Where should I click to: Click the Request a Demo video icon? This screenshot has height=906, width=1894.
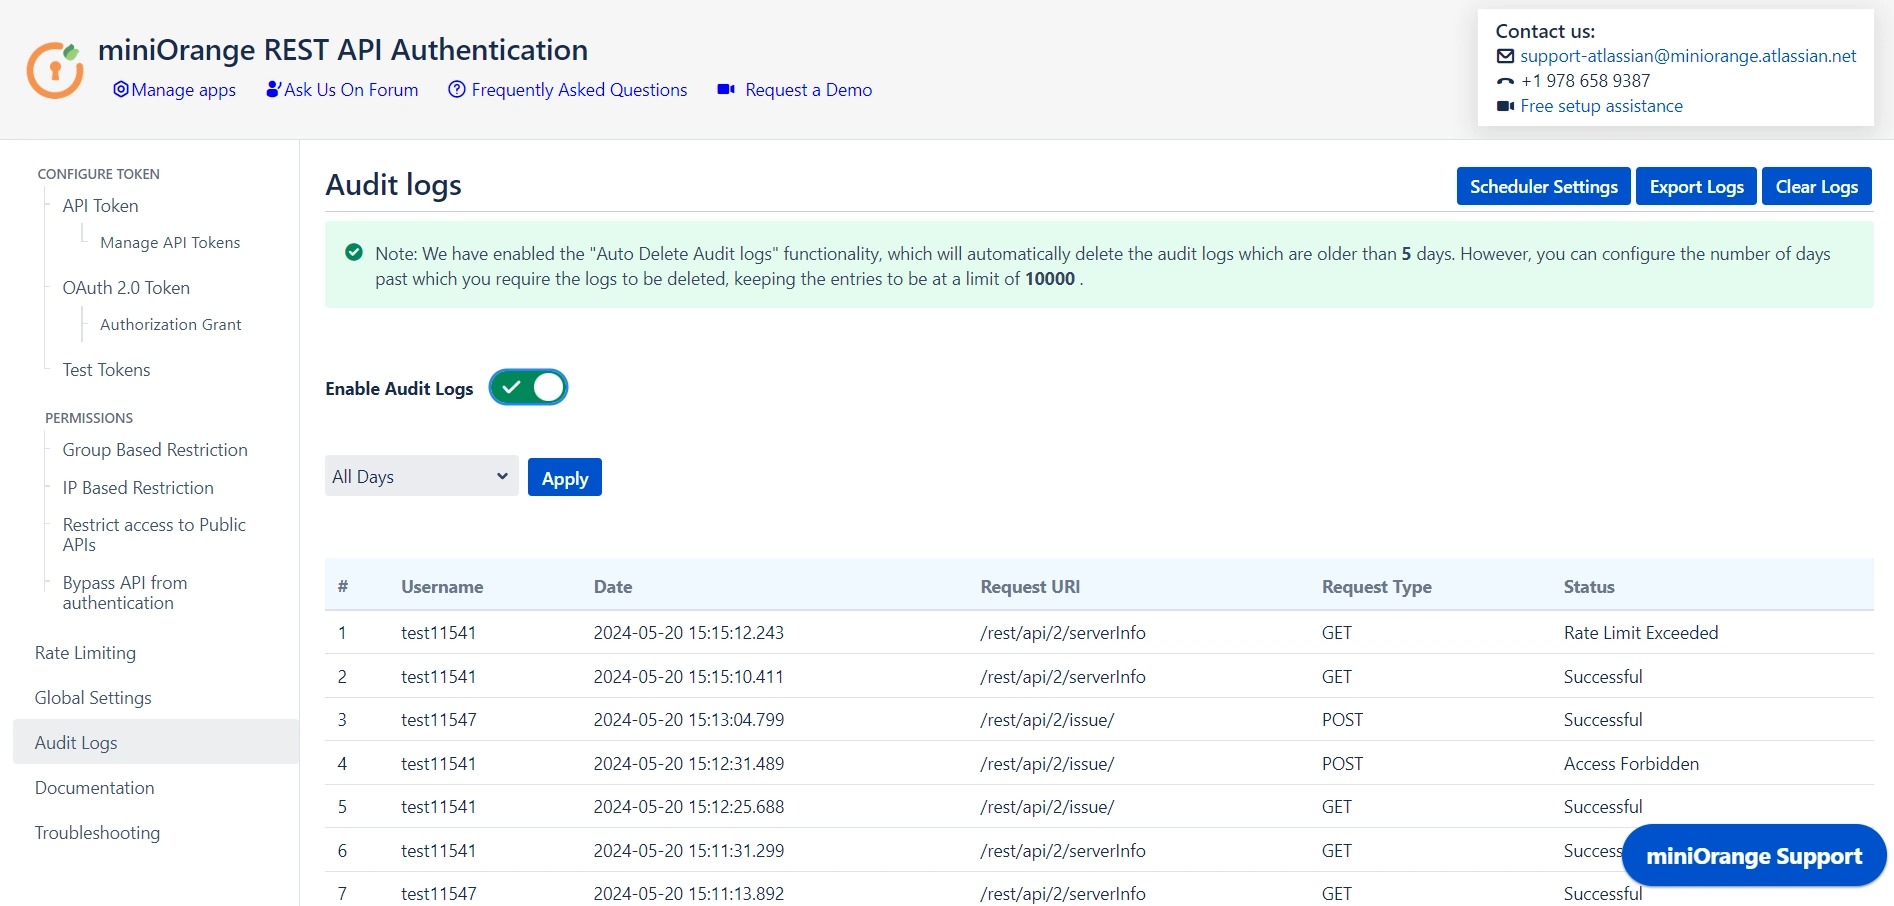726,90
